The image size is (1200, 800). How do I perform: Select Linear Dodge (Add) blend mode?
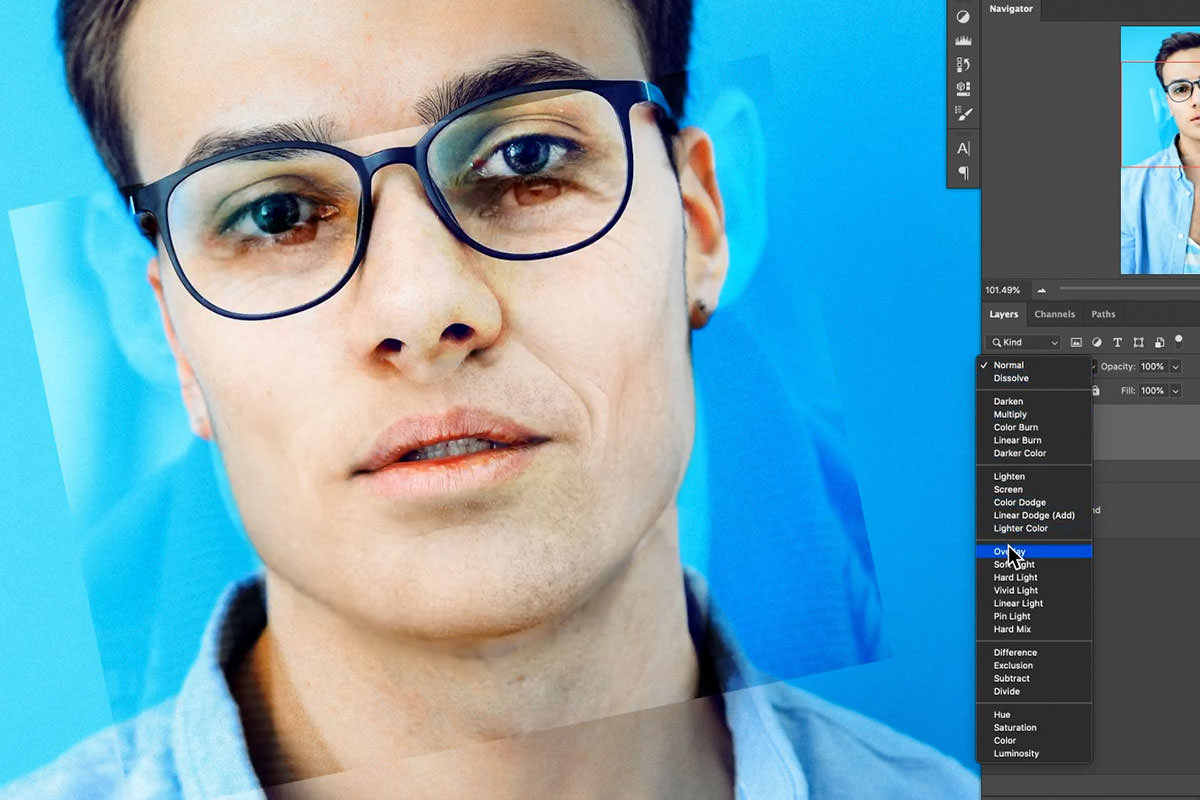(1034, 515)
